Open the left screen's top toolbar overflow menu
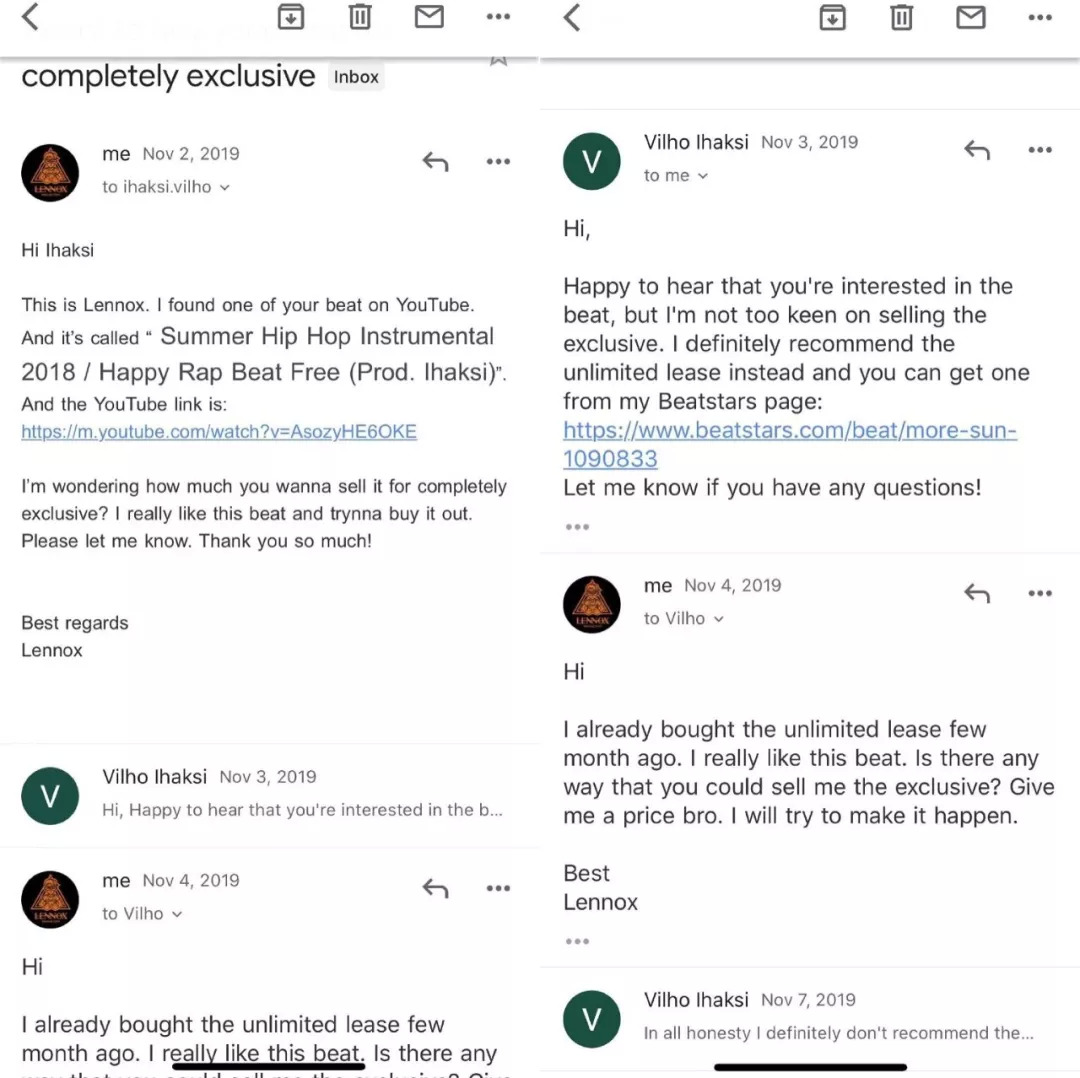Viewport: 1080px width, 1078px height. 498,17
